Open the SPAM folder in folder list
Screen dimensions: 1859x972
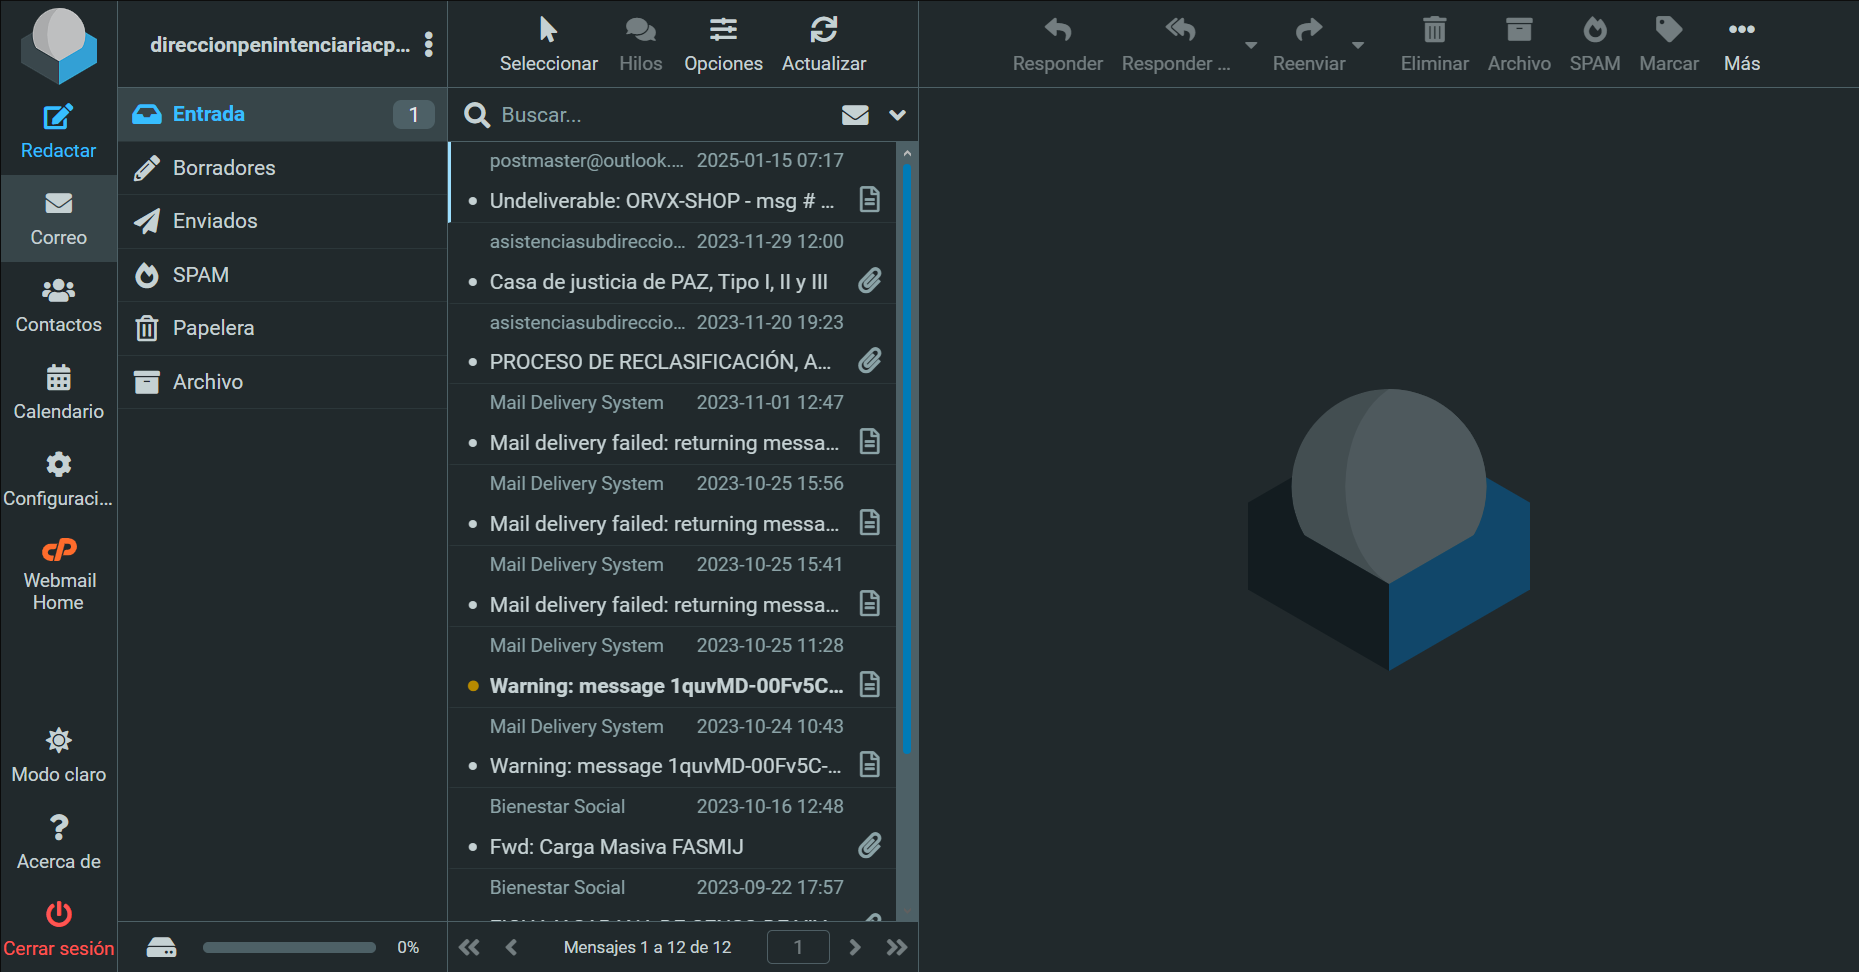point(282,275)
